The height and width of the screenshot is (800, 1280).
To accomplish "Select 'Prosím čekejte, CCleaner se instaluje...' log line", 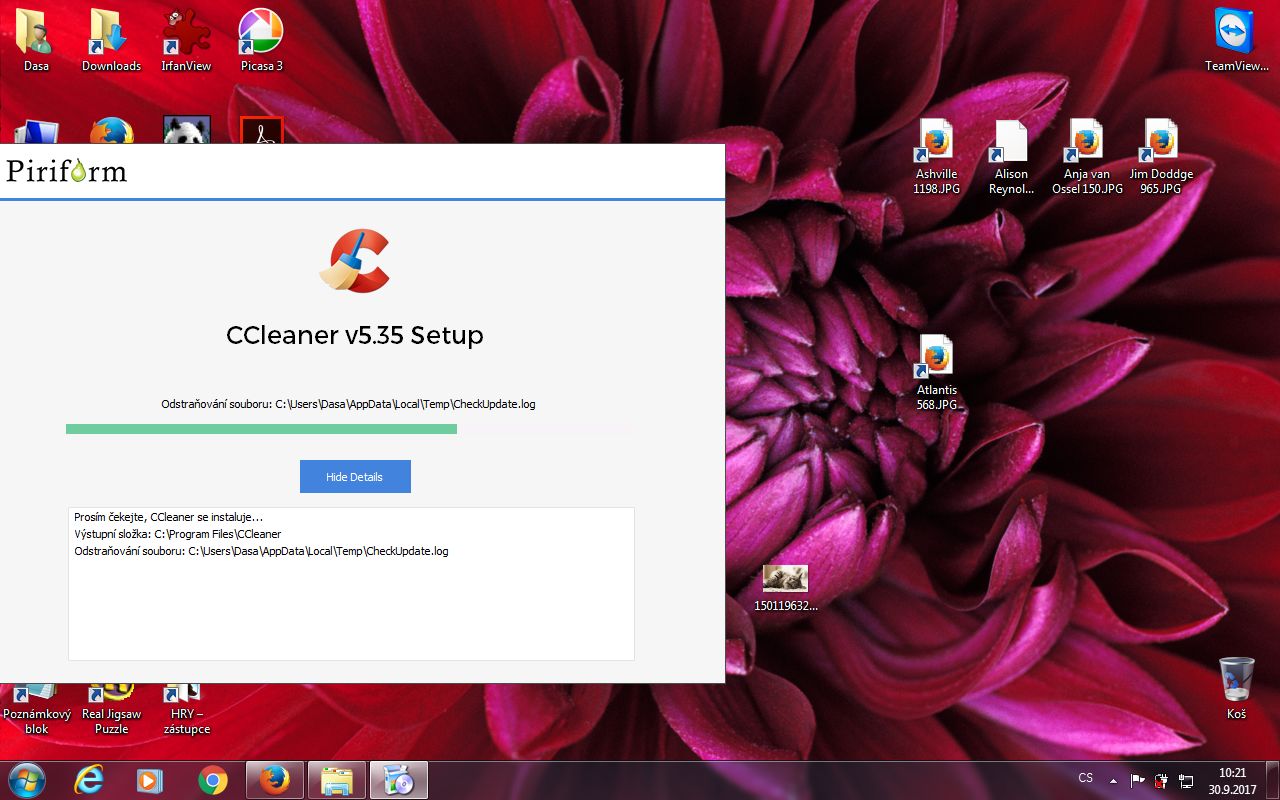I will coord(169,517).
